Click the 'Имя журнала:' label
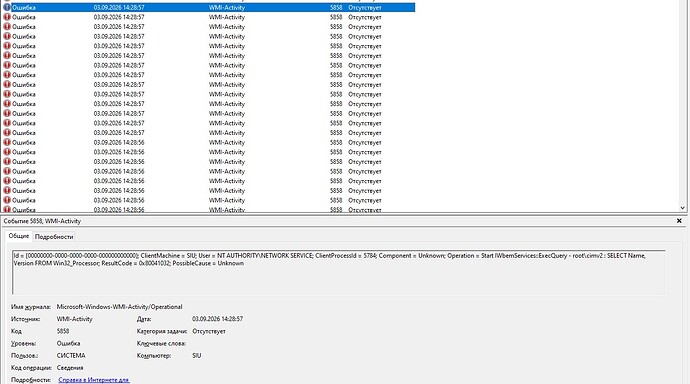This screenshot has width=690, height=384. point(31,307)
